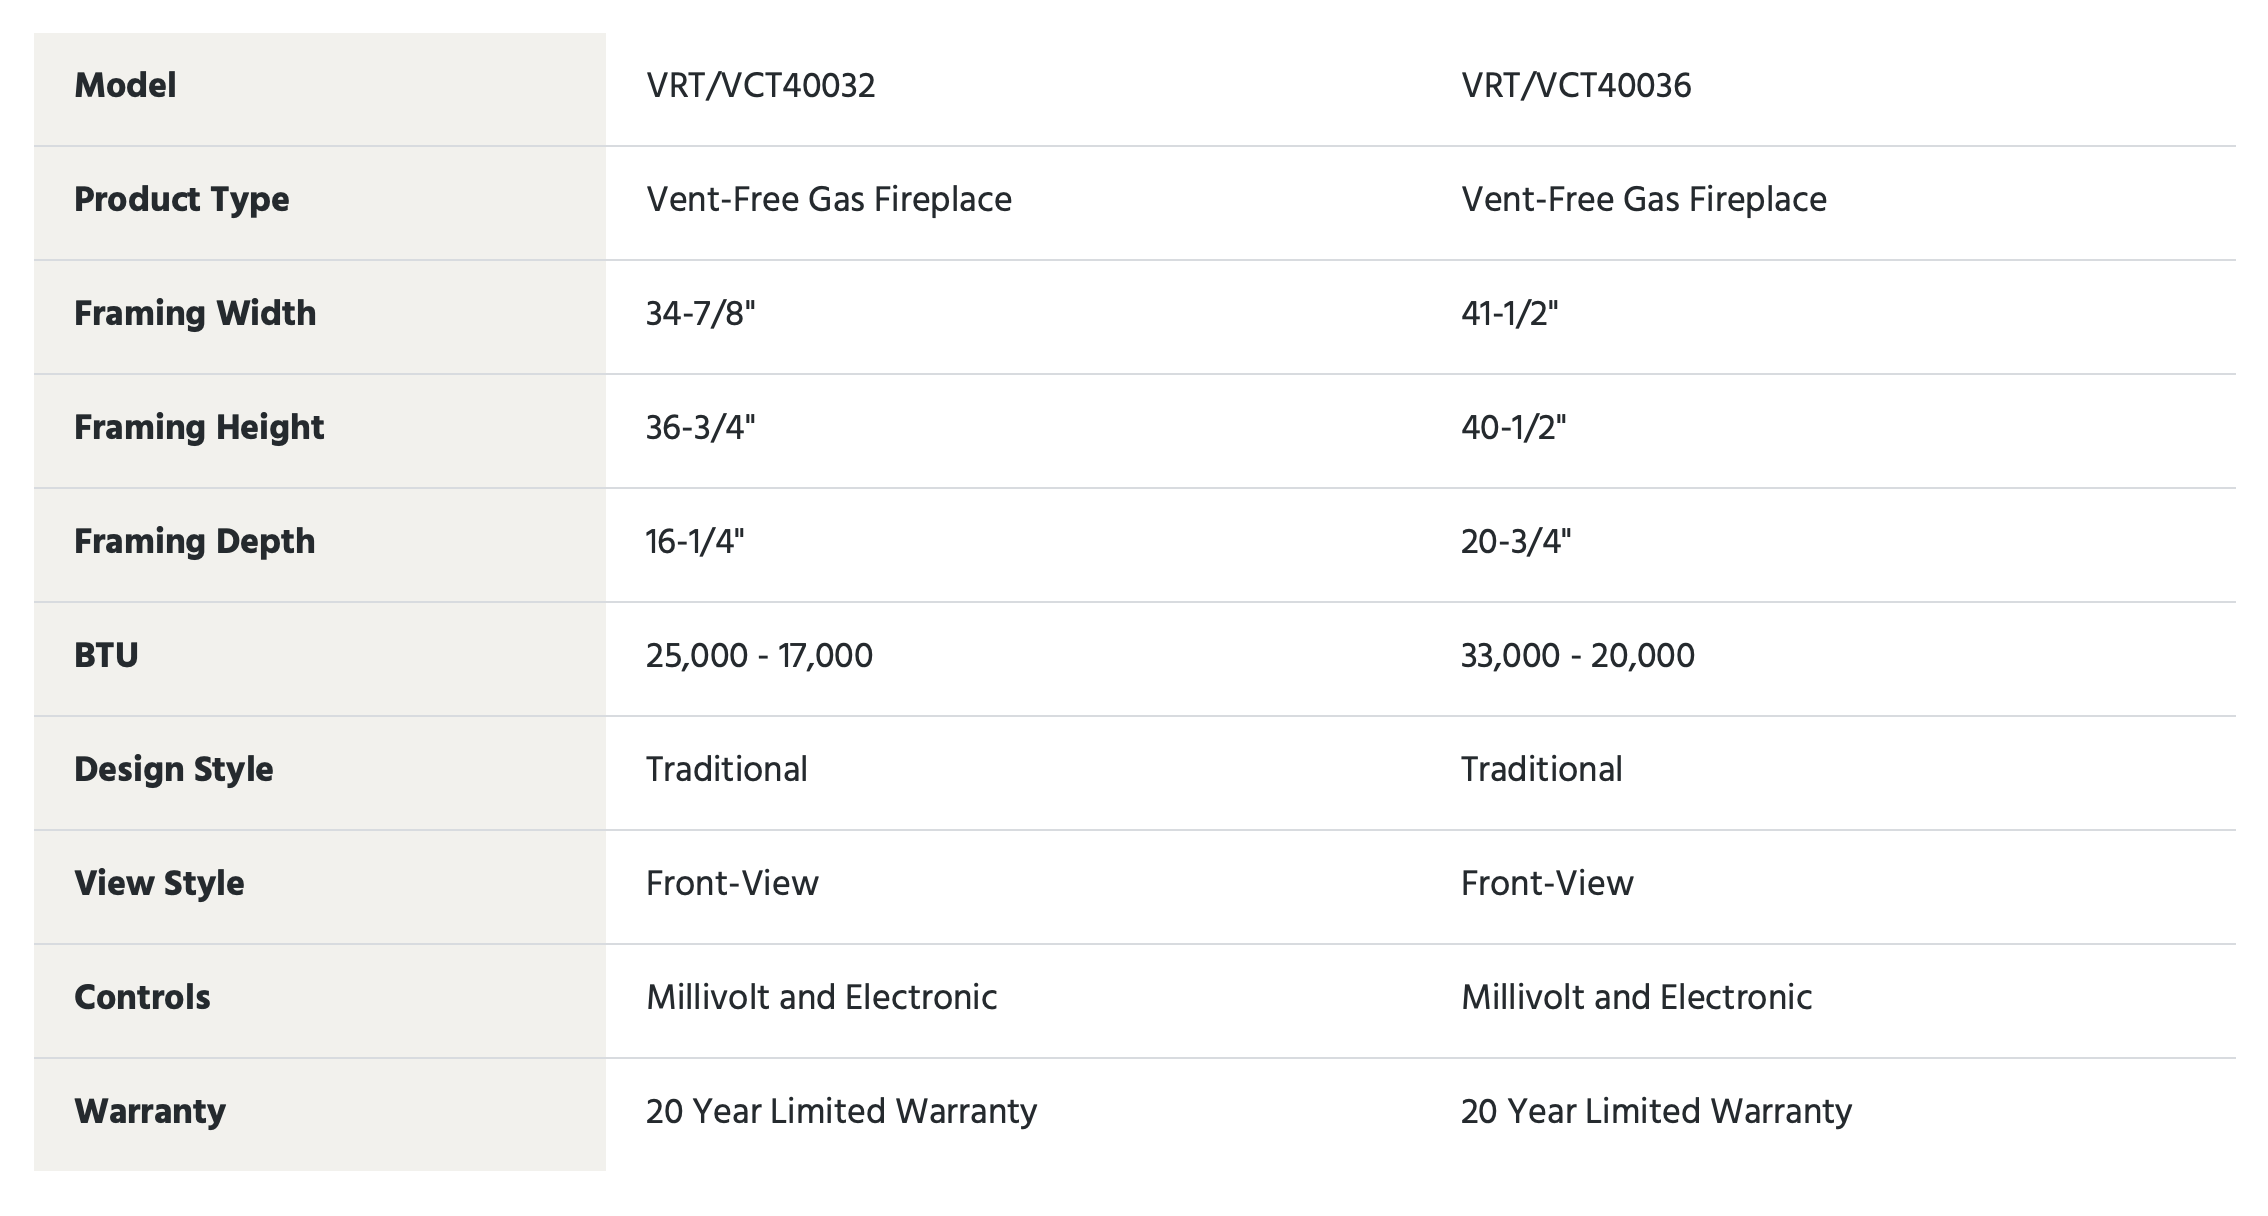Click the BTU row label
The width and height of the screenshot is (2268, 1216).
tap(106, 656)
